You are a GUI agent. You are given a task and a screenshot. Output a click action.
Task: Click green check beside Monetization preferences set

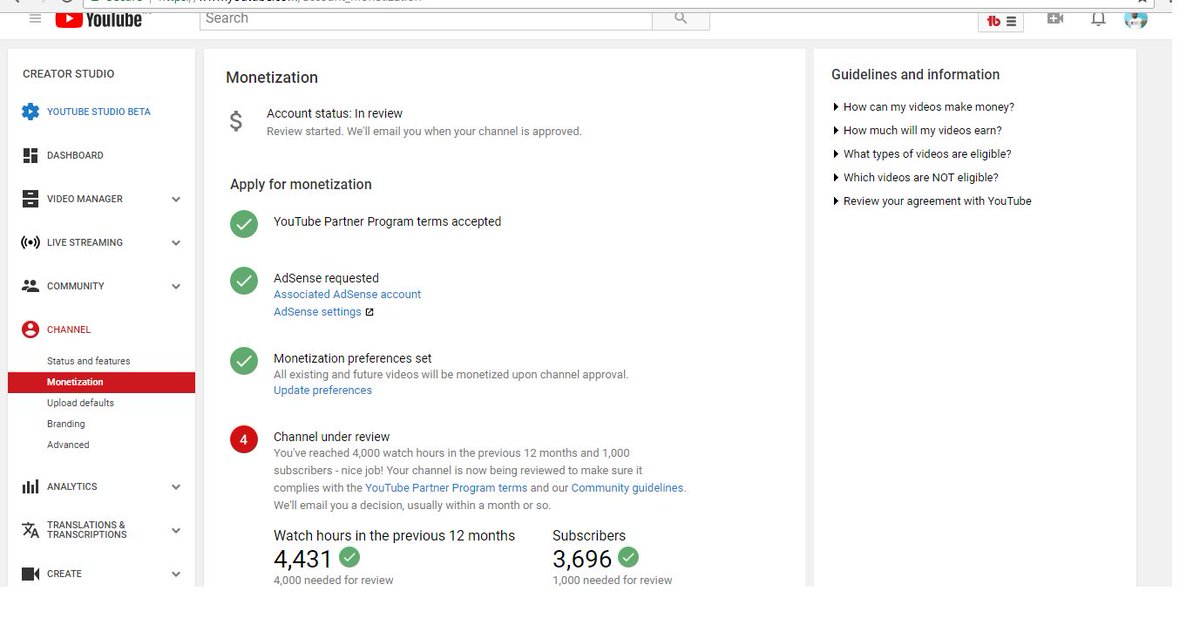pos(244,360)
